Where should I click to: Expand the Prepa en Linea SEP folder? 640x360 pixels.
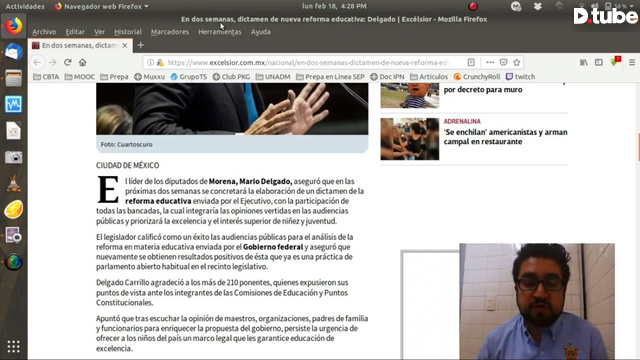click(330, 77)
